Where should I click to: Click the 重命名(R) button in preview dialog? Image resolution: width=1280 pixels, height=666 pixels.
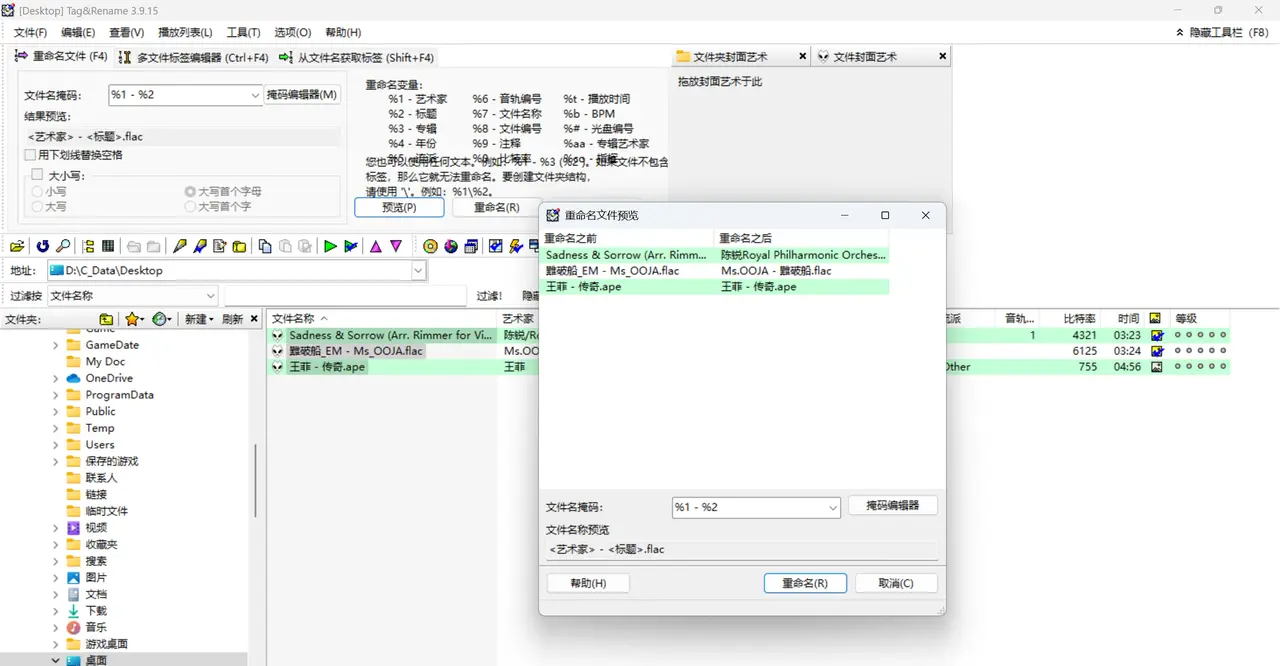[804, 583]
